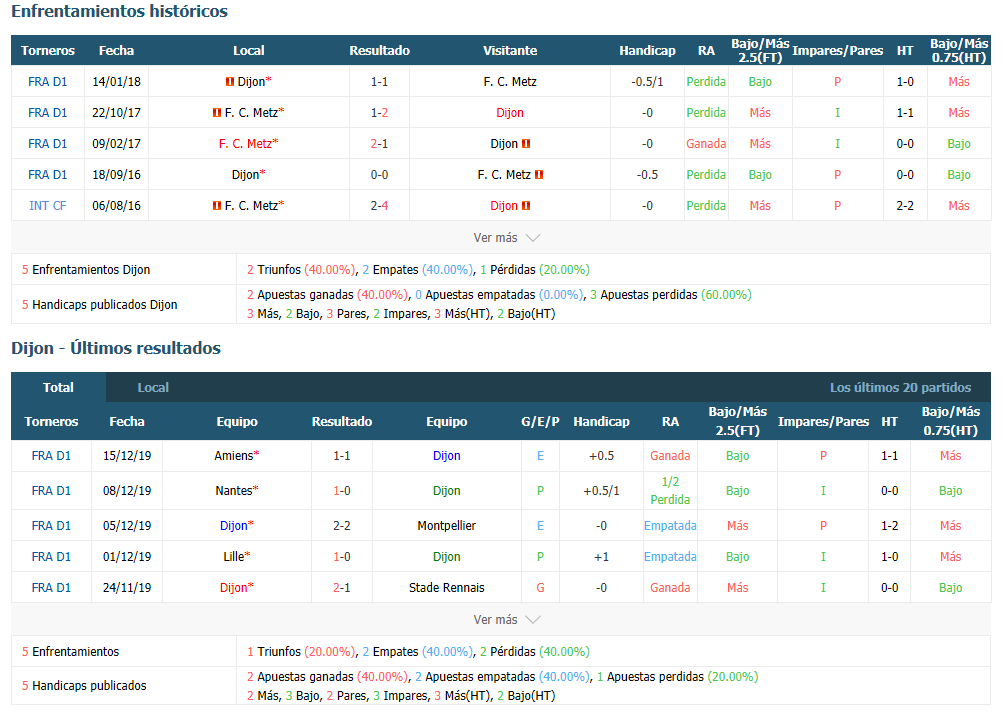Open INT CF link for 06/08/16 match

point(48,205)
